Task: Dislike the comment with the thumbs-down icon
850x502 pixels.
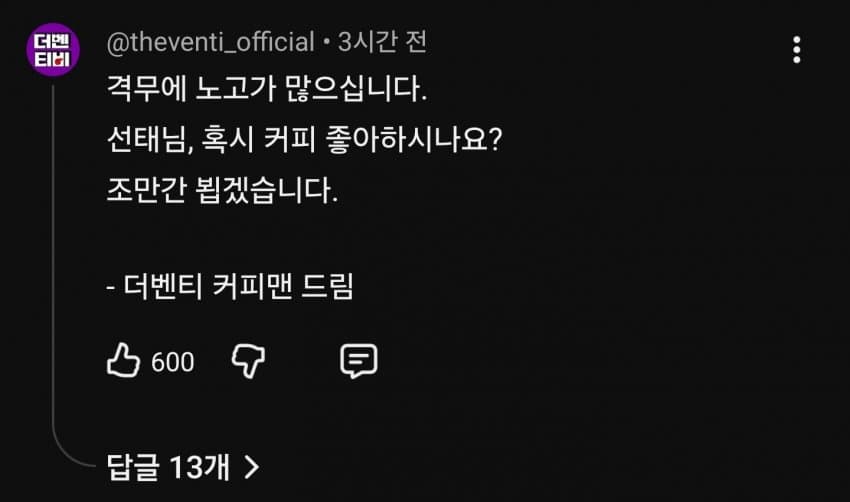Action: [246, 361]
